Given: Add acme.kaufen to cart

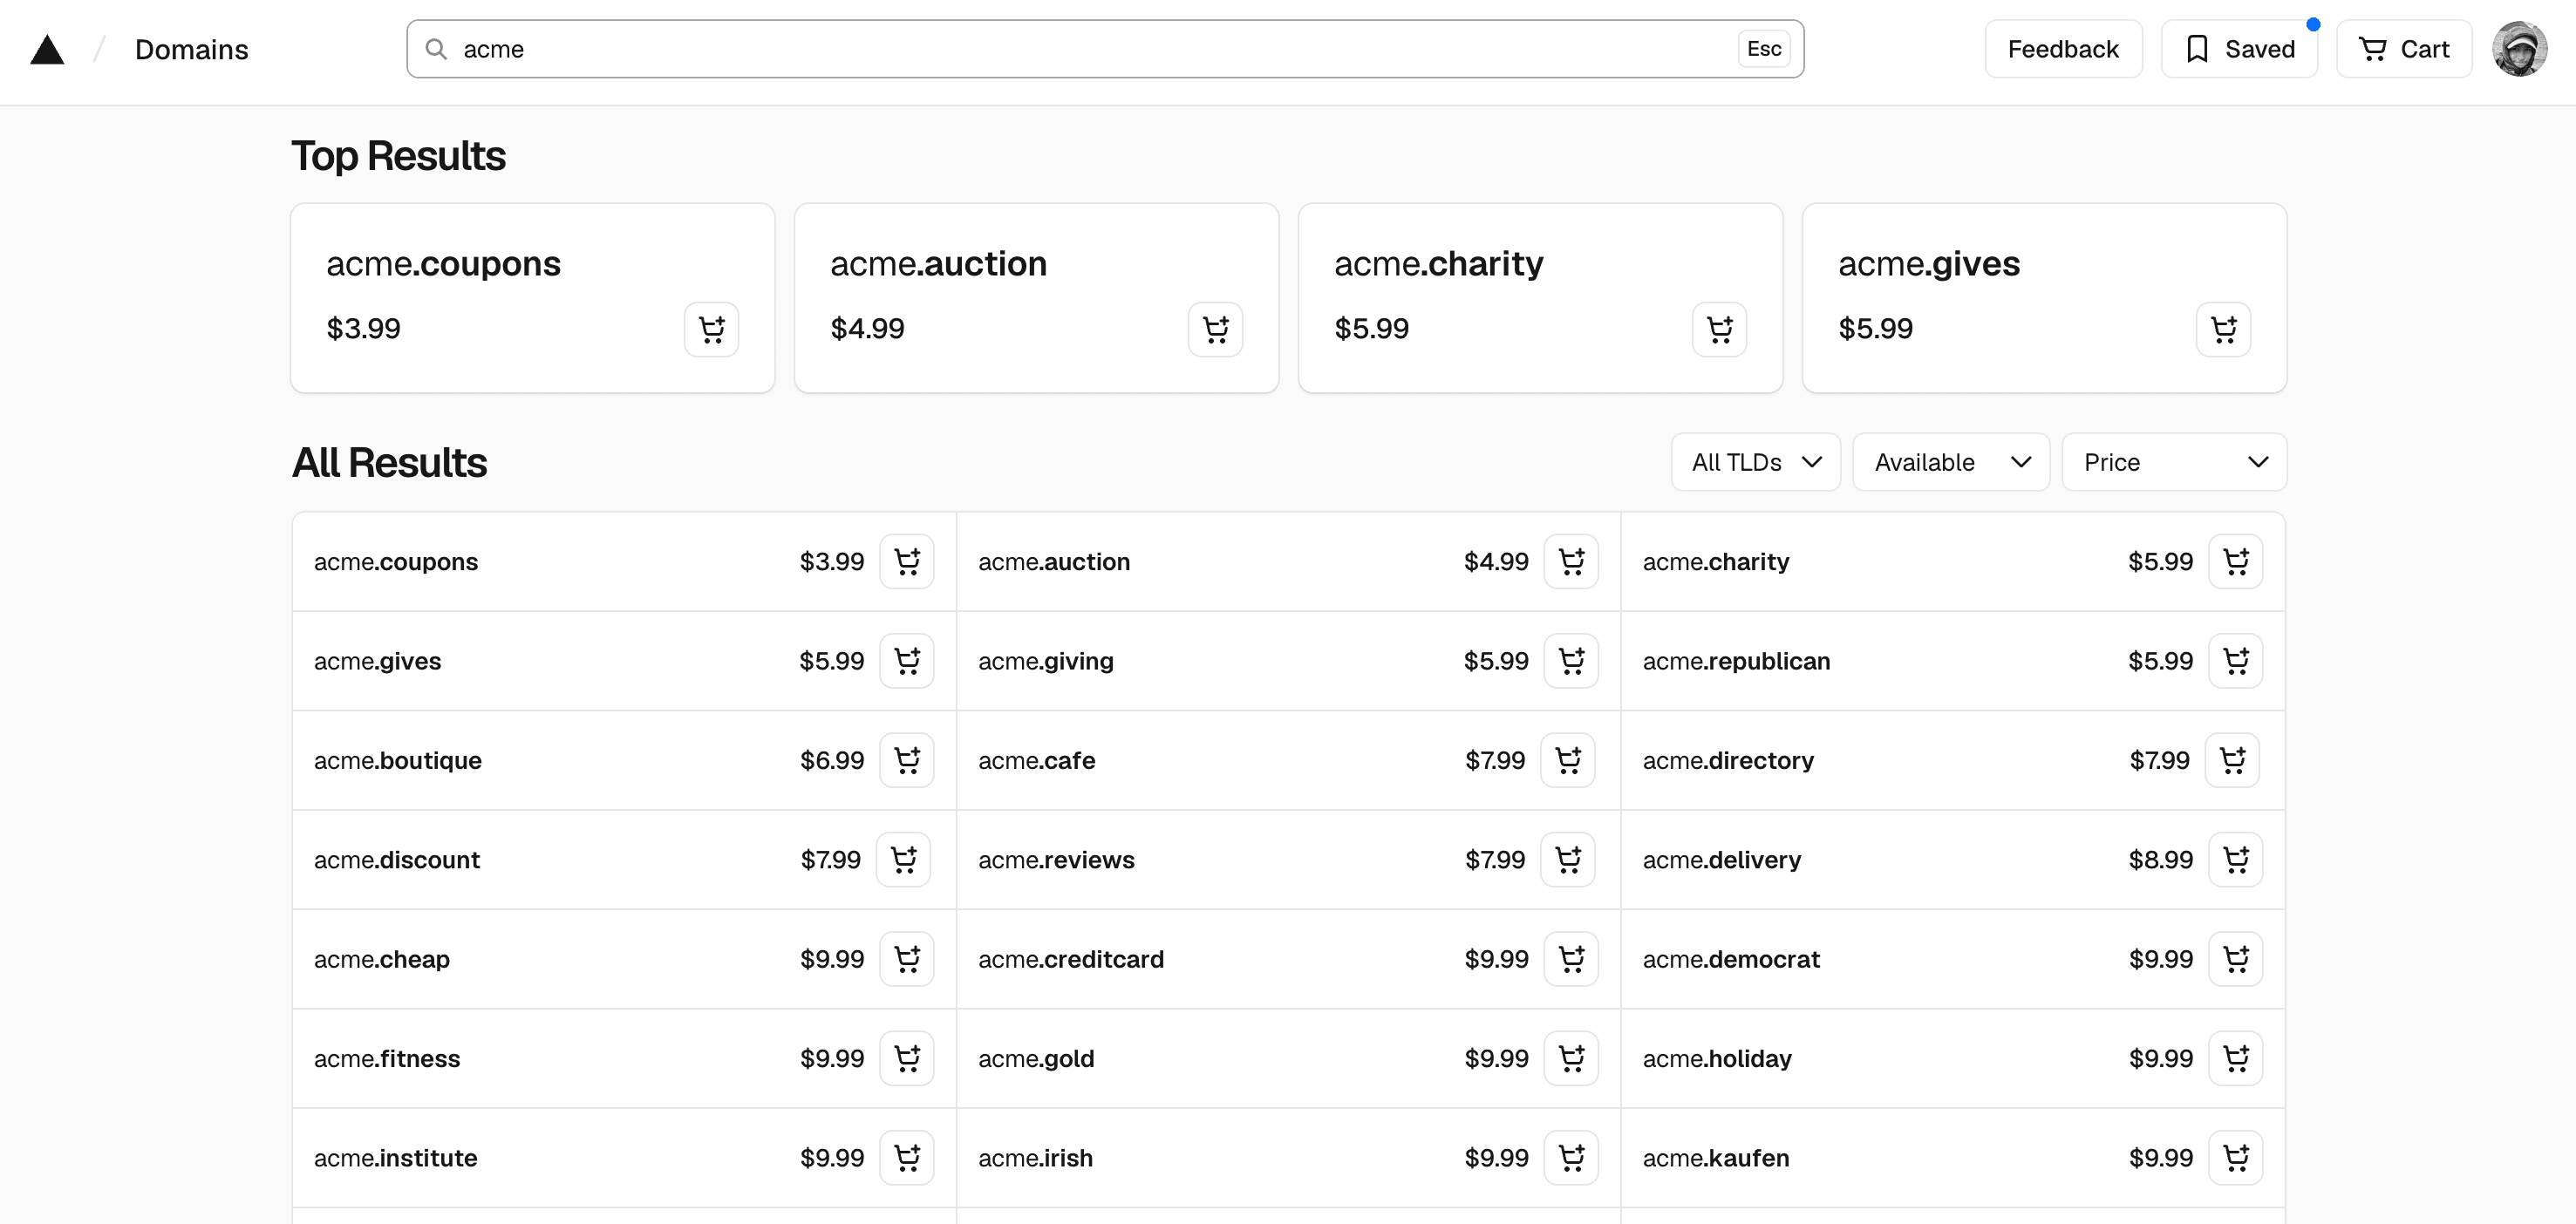Looking at the screenshot, I should (x=2235, y=1157).
